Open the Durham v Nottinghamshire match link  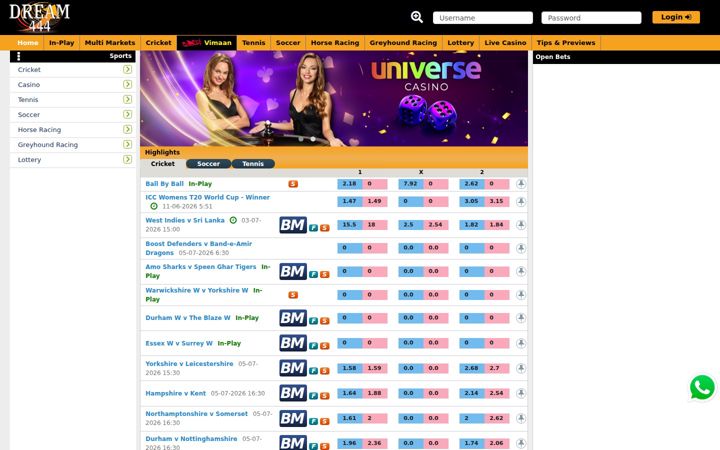tap(191, 439)
